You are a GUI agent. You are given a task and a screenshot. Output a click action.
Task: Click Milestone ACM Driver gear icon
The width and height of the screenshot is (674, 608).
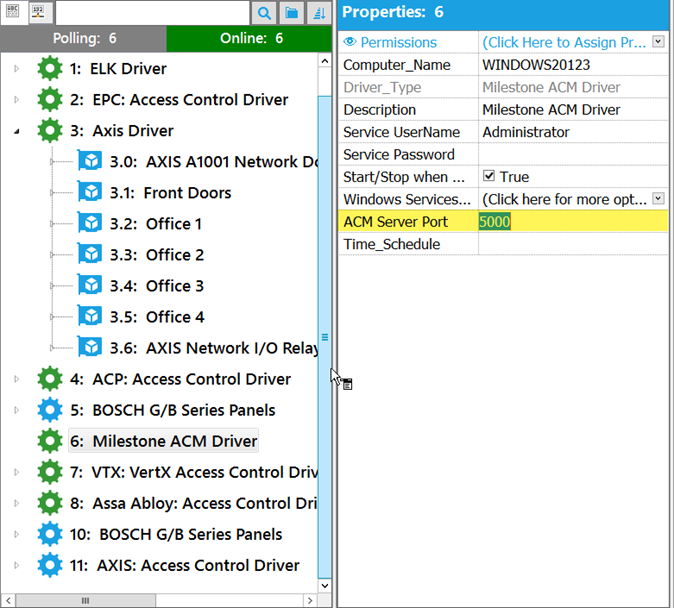[50, 441]
